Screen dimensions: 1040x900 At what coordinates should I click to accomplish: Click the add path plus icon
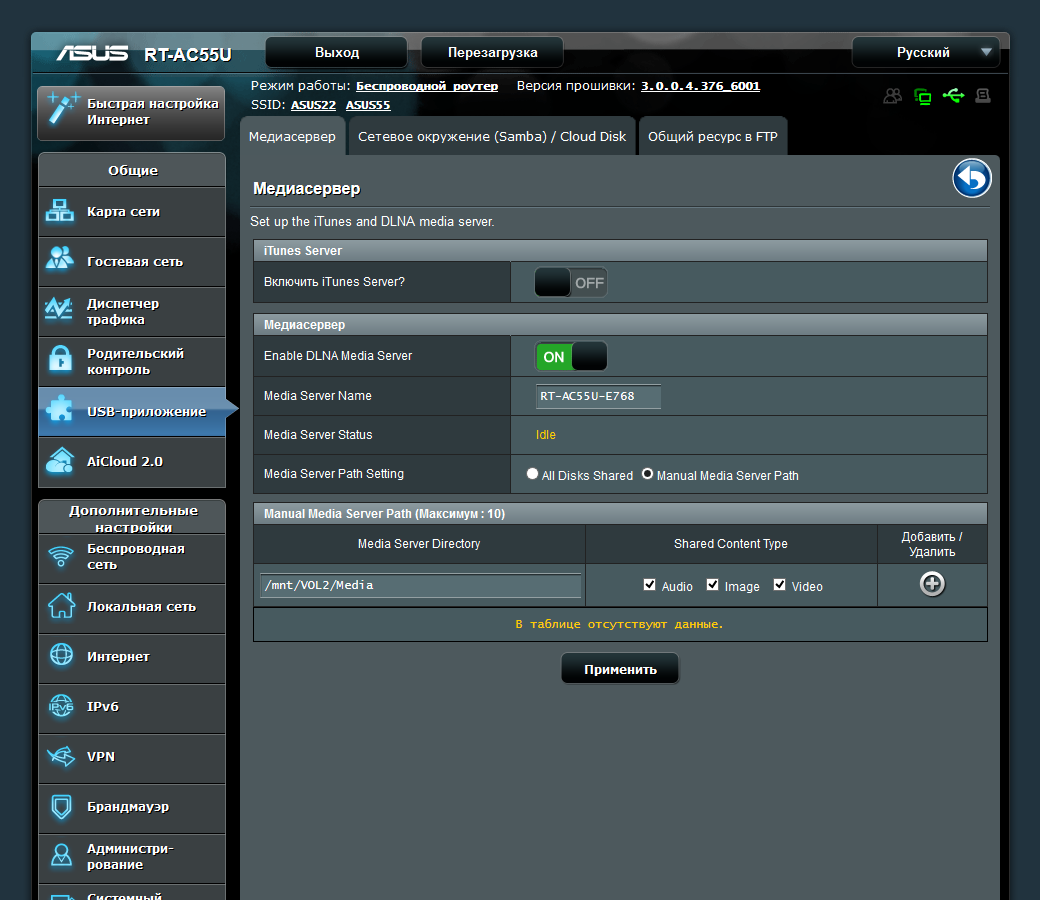[932, 584]
